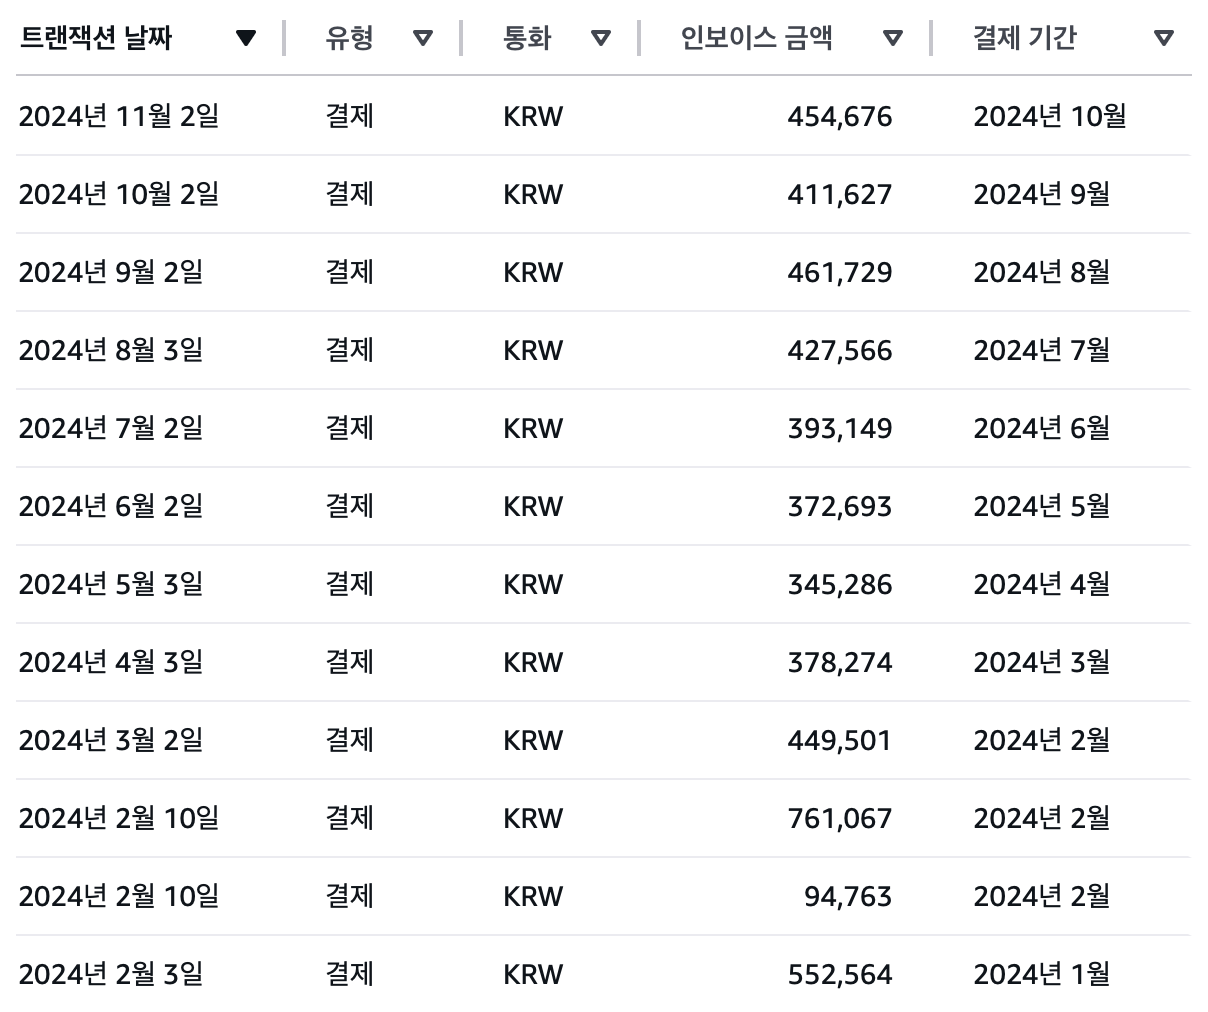Sort by 트랜잭션 날짜 filled arrow icon
The image size is (1208, 1012).
point(245,39)
